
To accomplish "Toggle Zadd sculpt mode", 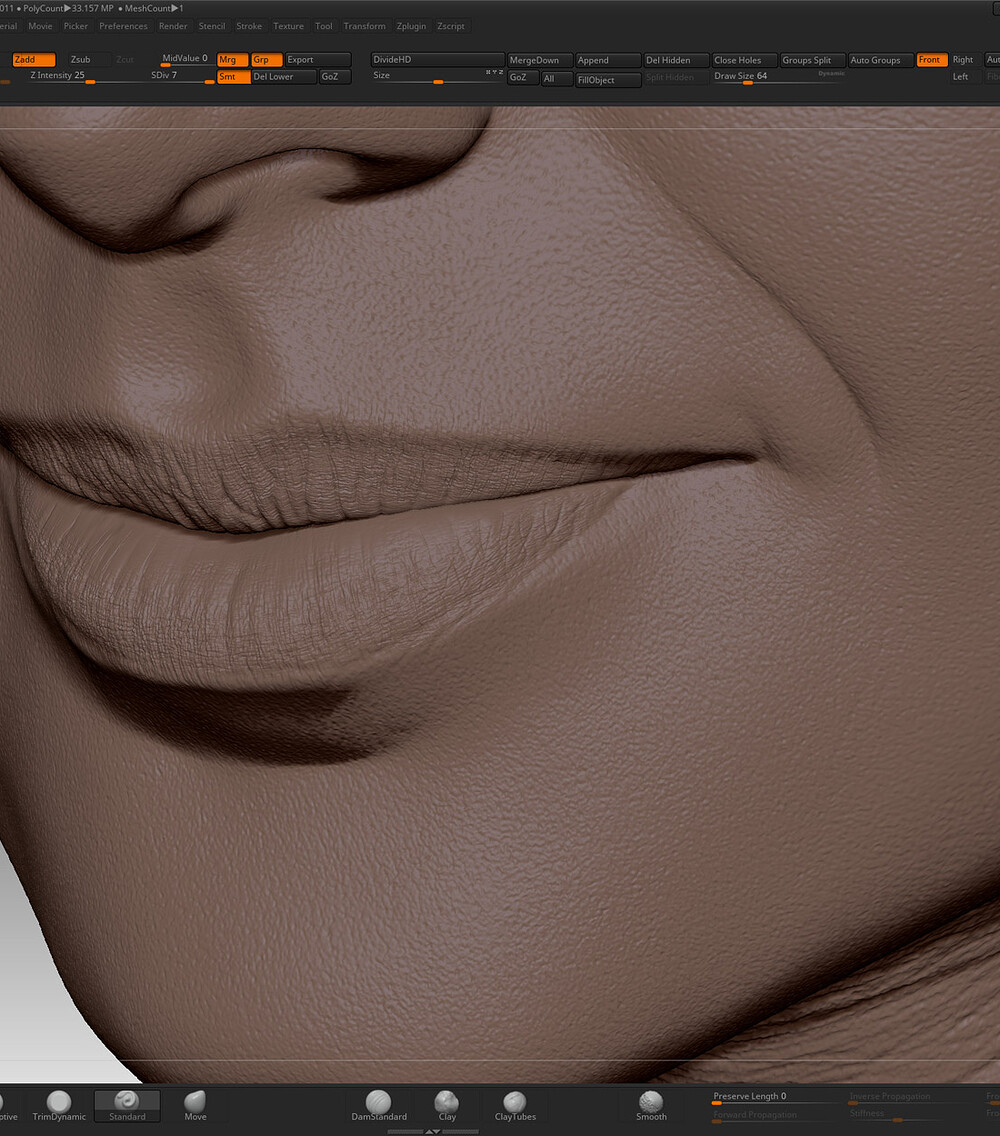I will coord(33,59).
